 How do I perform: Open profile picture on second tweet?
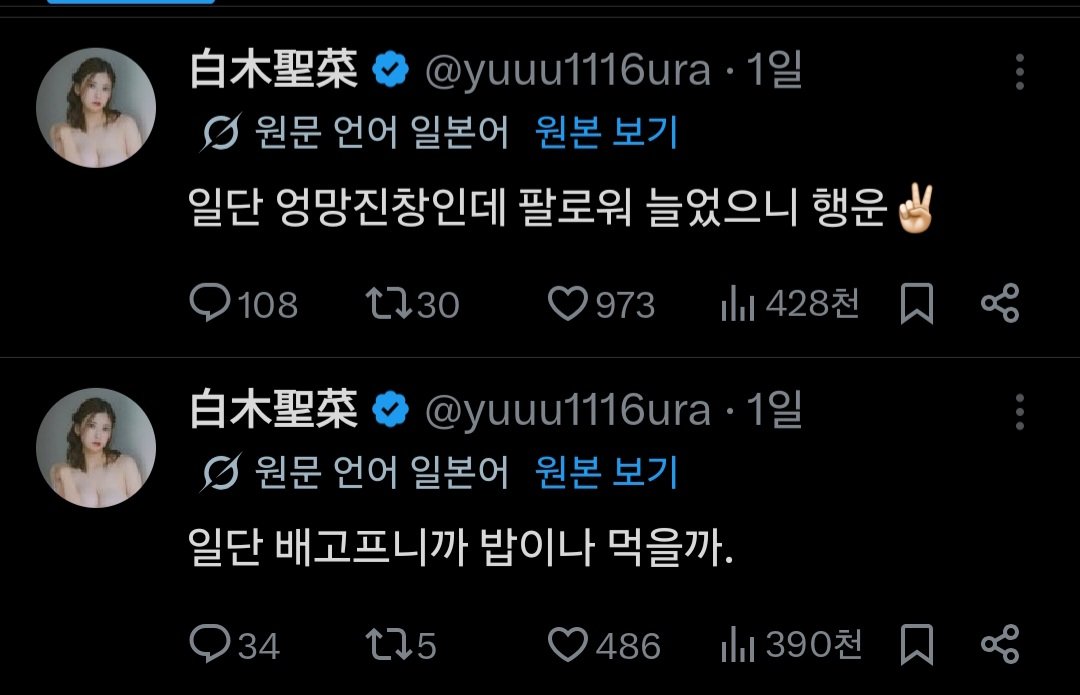click(x=96, y=448)
